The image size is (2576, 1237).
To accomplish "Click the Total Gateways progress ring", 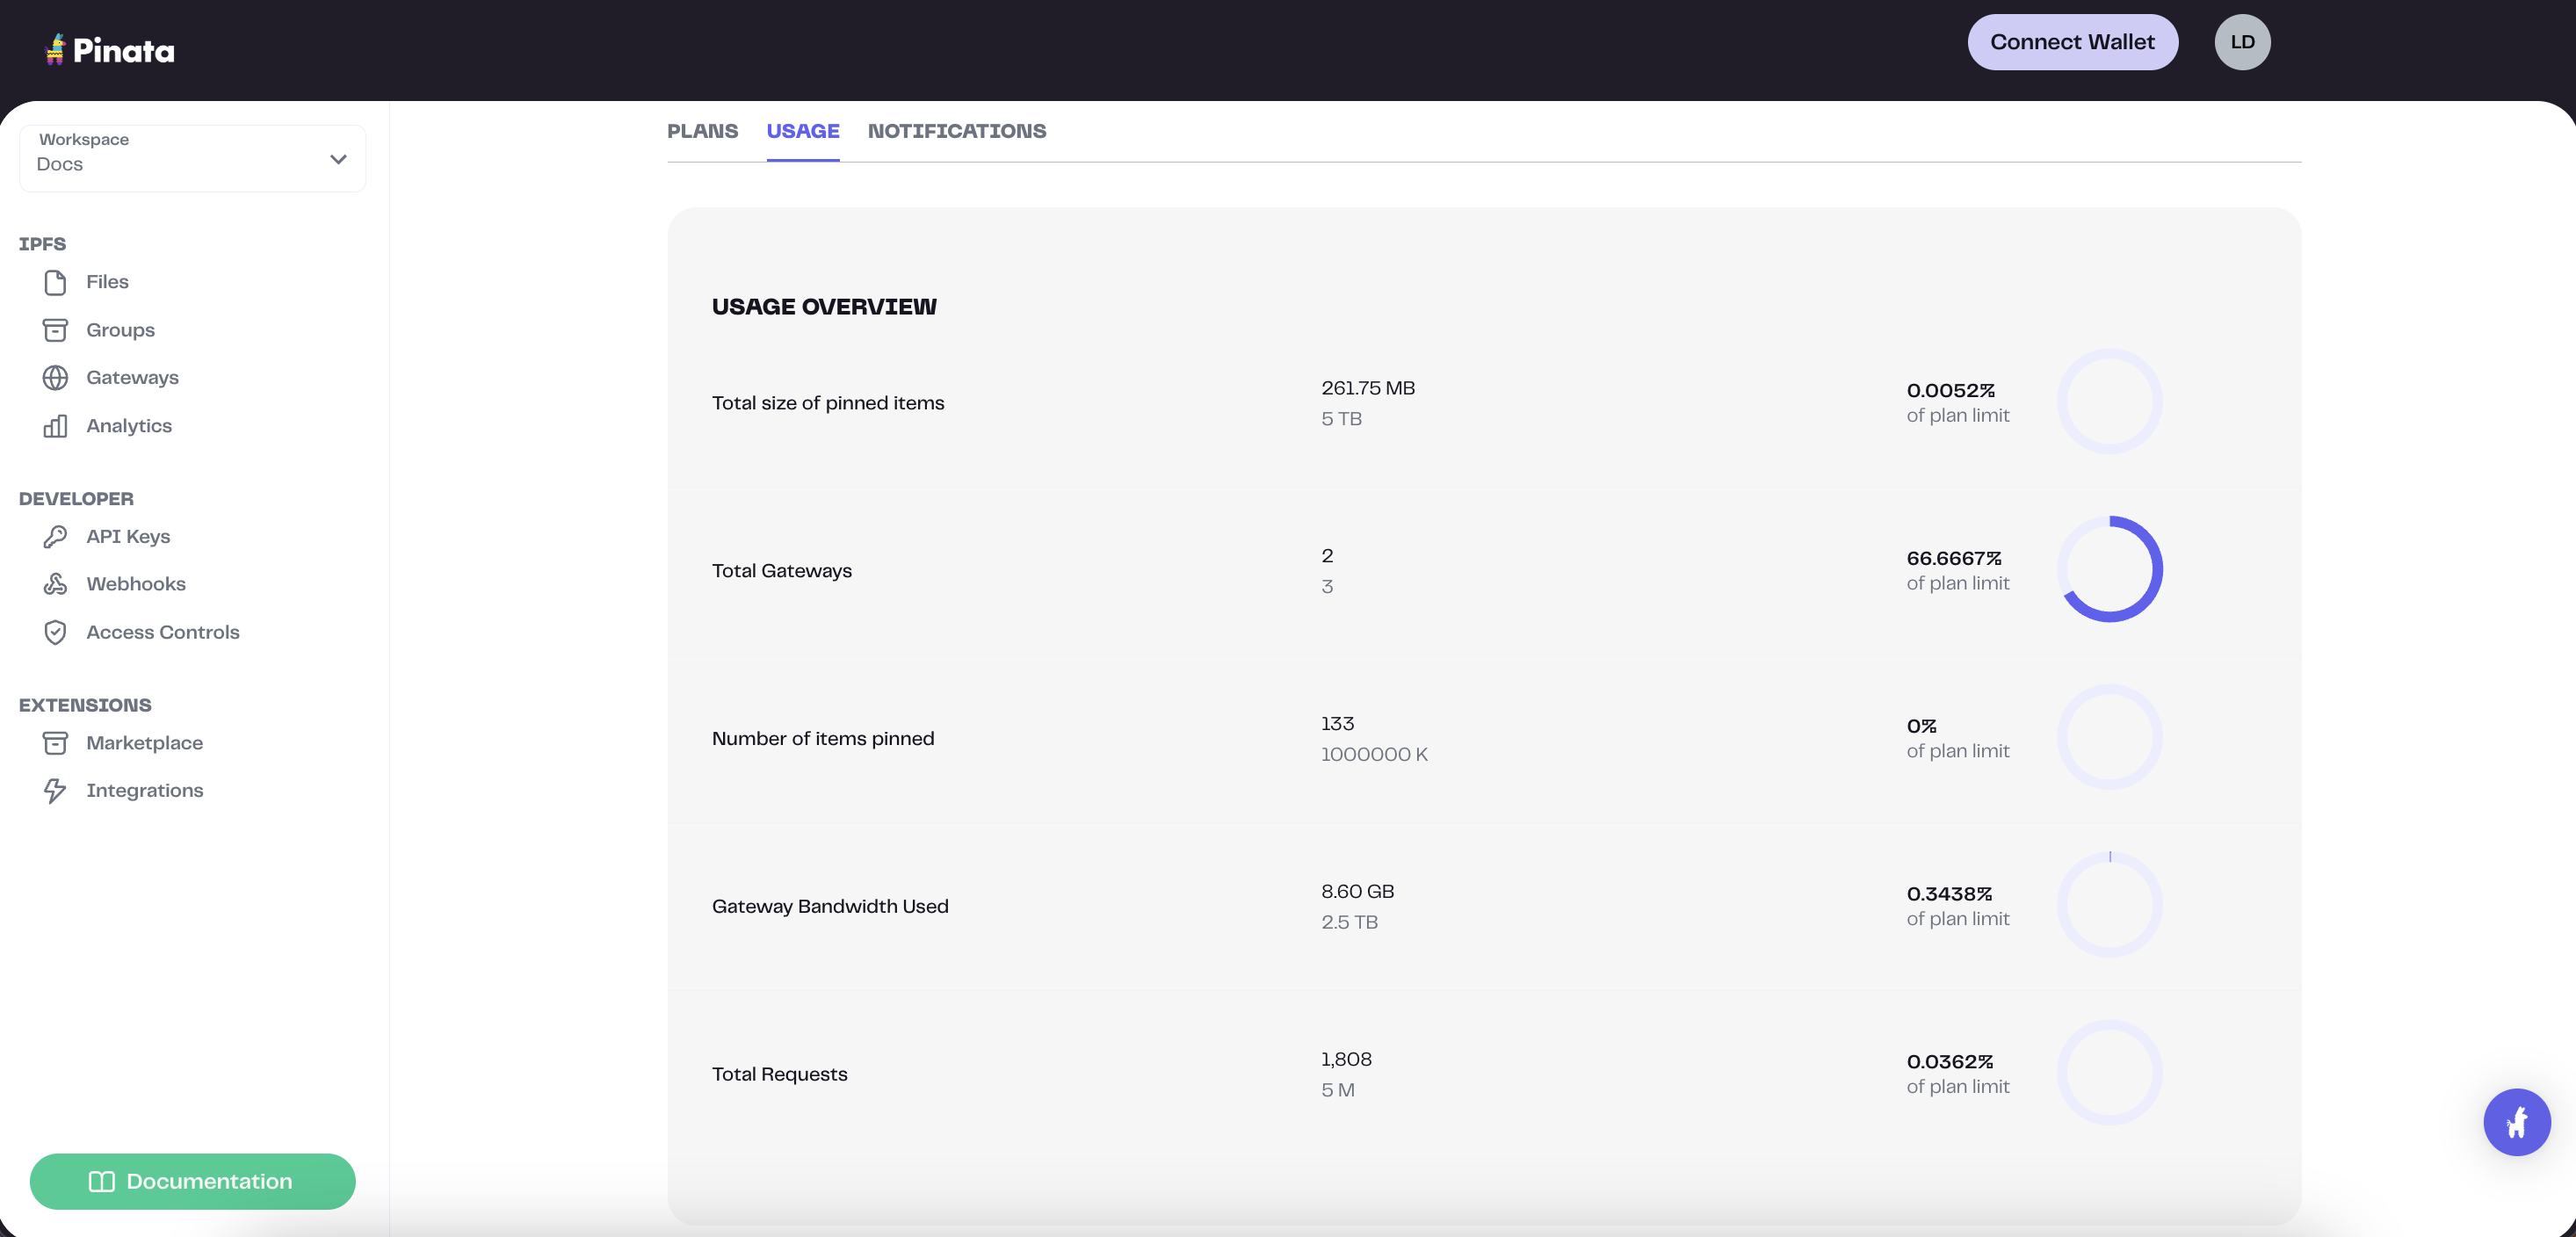I will (2109, 569).
